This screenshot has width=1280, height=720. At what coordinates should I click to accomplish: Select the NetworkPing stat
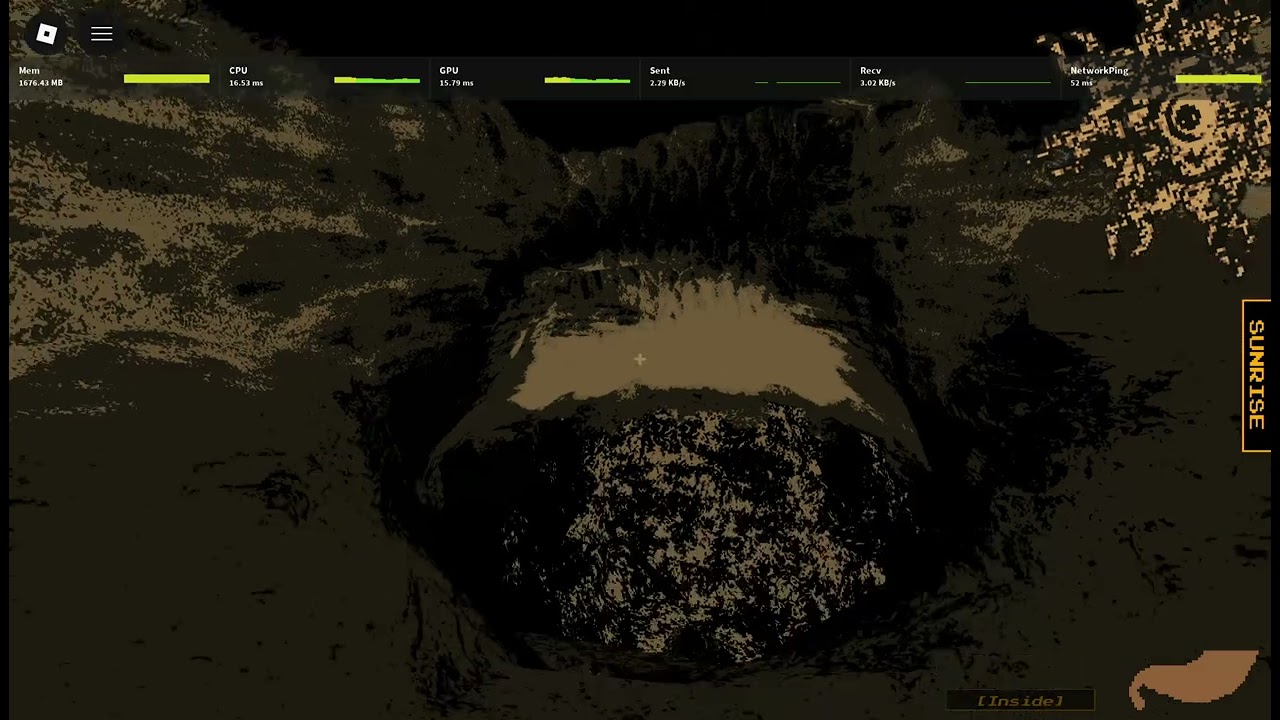tap(1166, 77)
